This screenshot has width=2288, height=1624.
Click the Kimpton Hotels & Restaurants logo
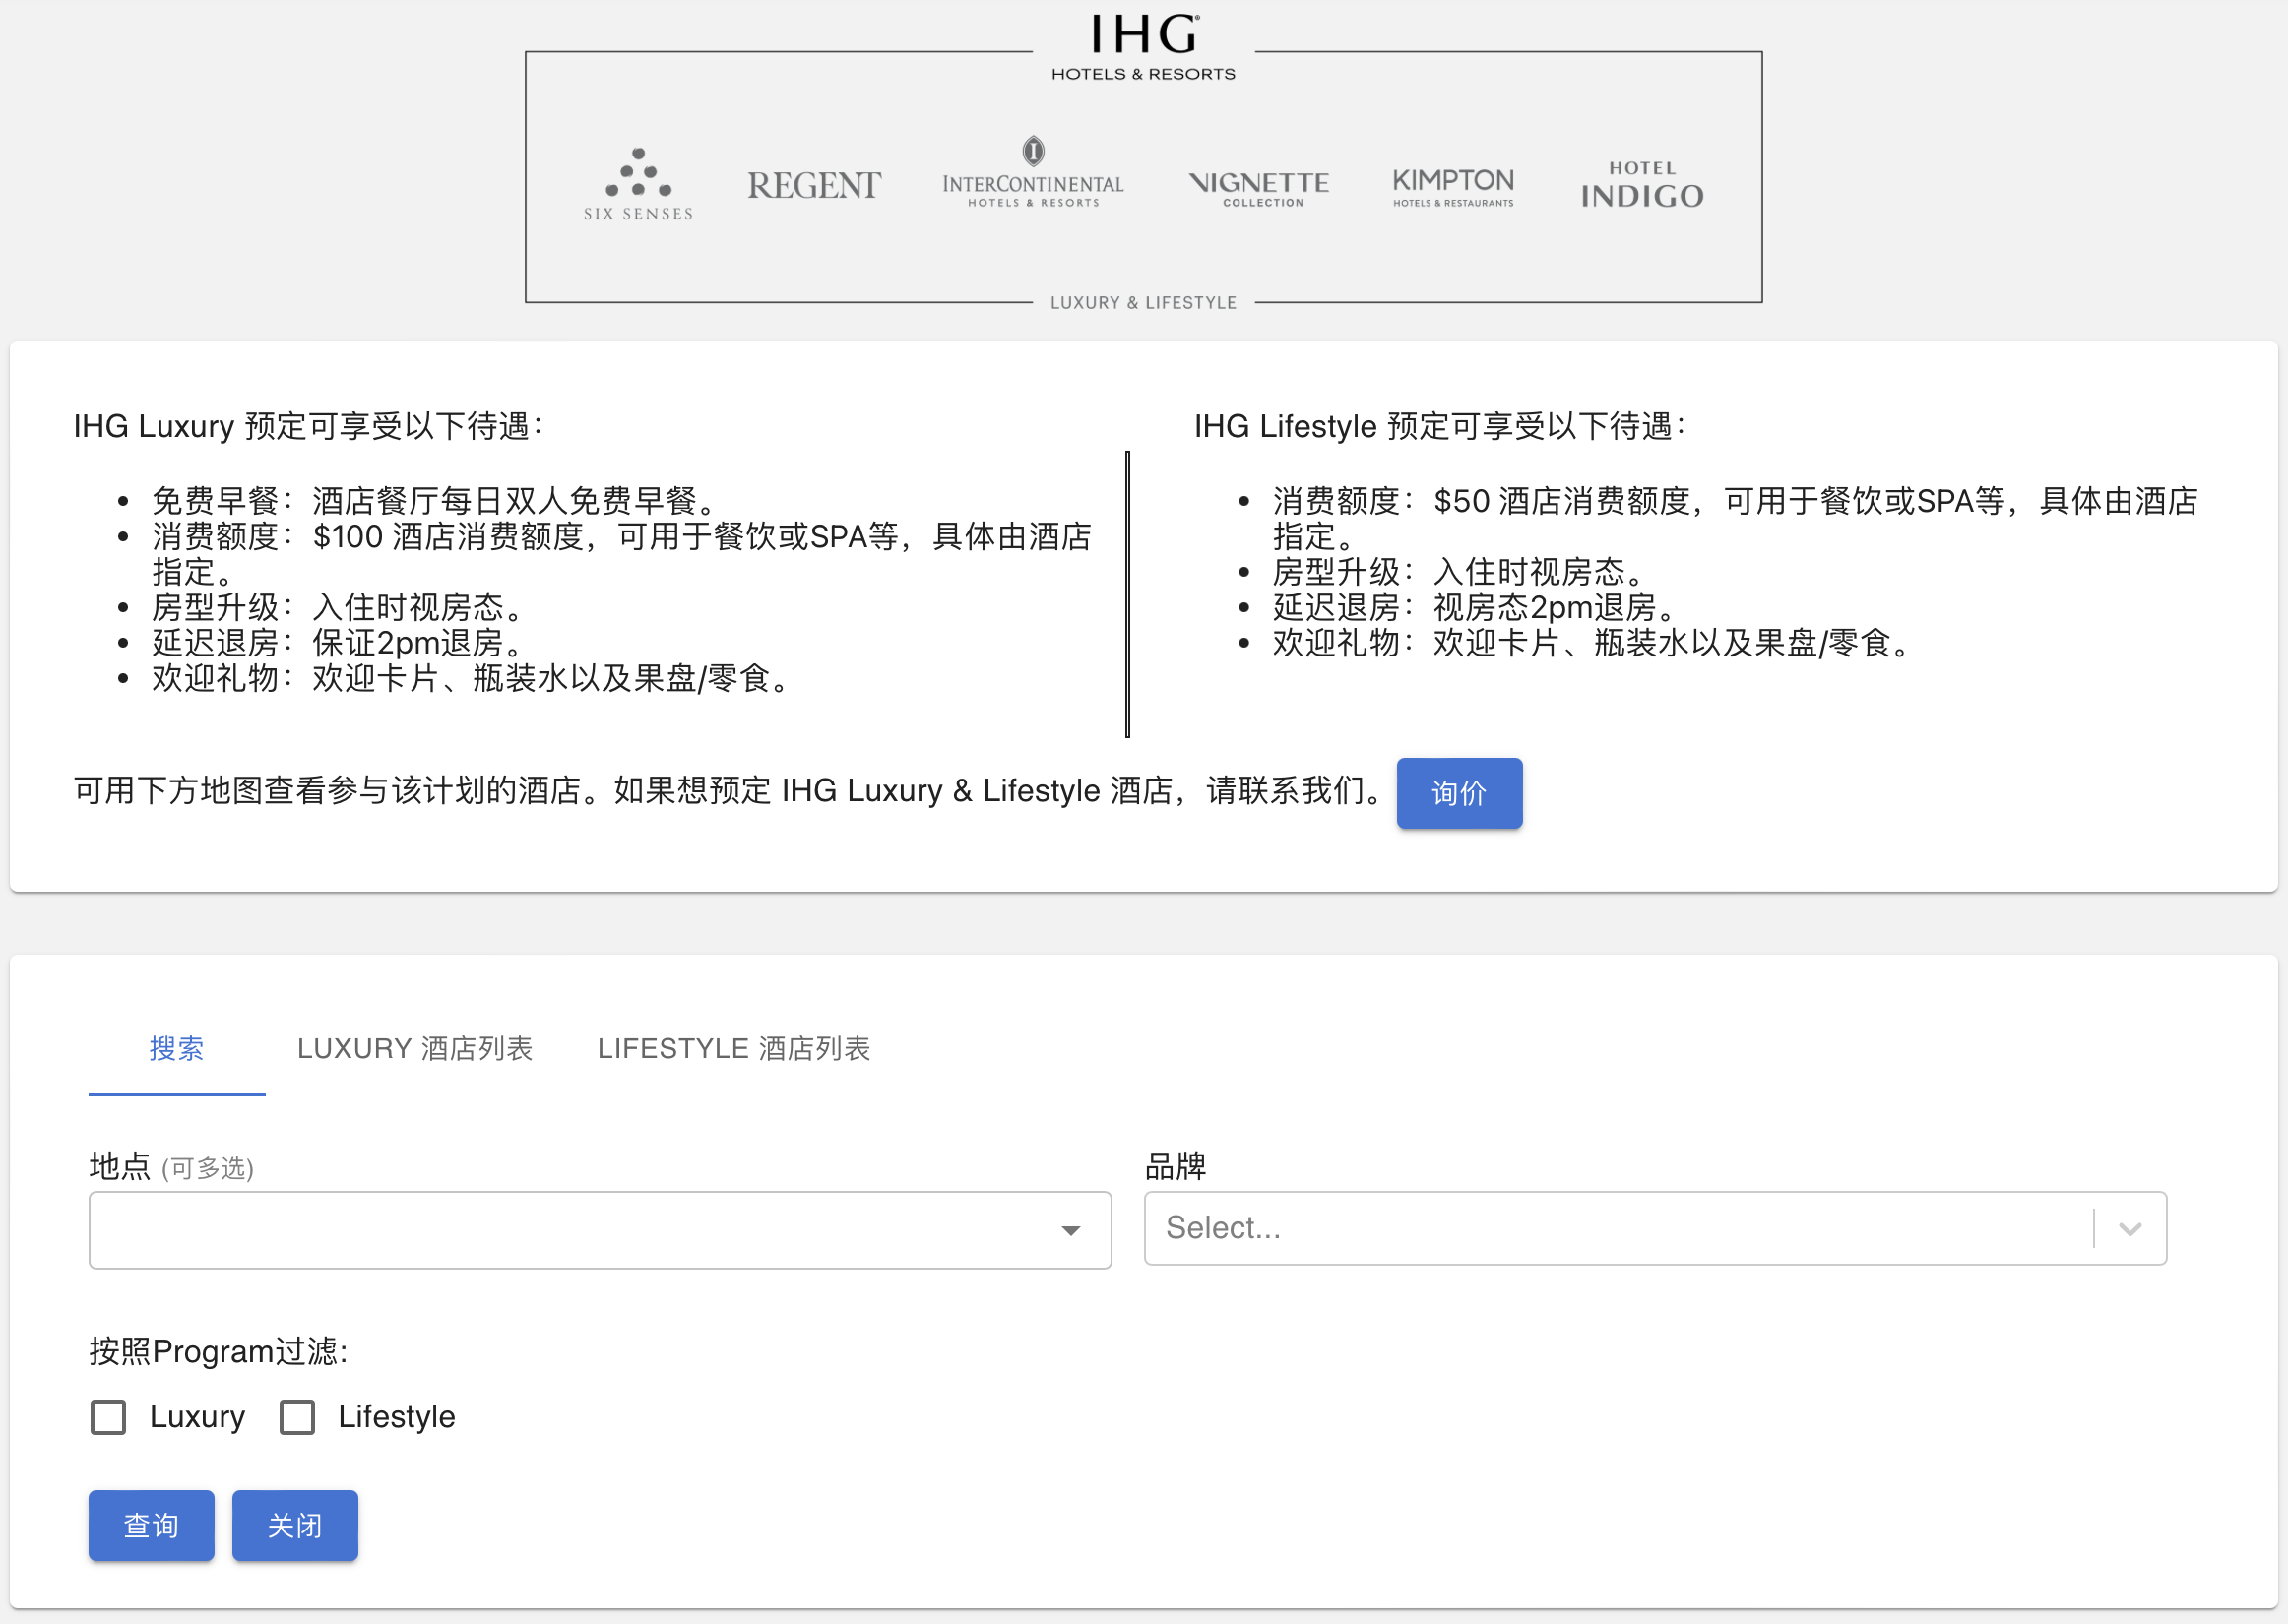1452,186
